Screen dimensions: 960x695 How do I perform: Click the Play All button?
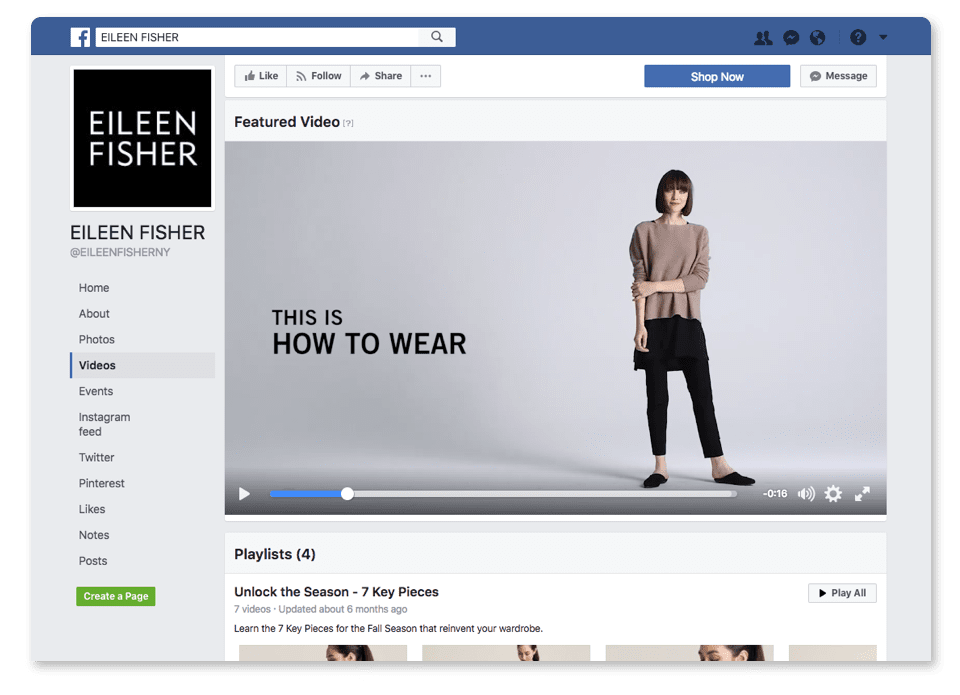click(842, 593)
